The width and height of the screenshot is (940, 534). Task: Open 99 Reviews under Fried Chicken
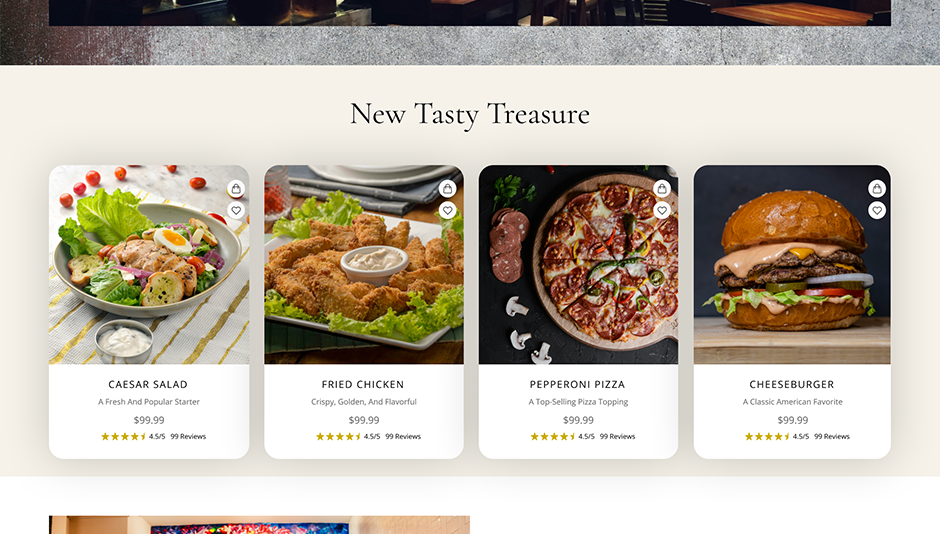[x=403, y=436]
